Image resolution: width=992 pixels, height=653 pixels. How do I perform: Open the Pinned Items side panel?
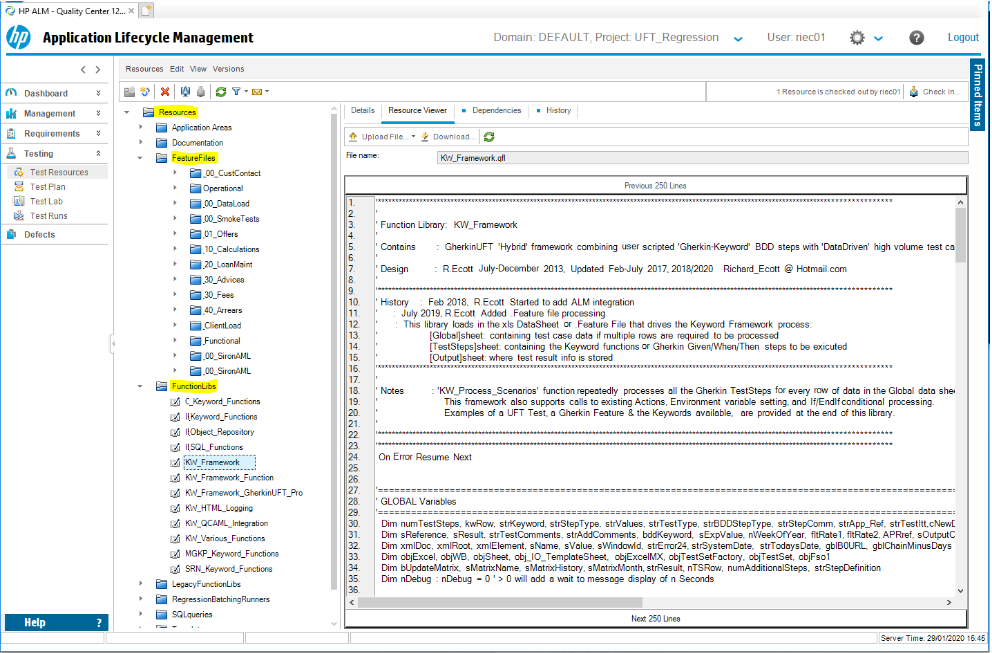[x=978, y=96]
